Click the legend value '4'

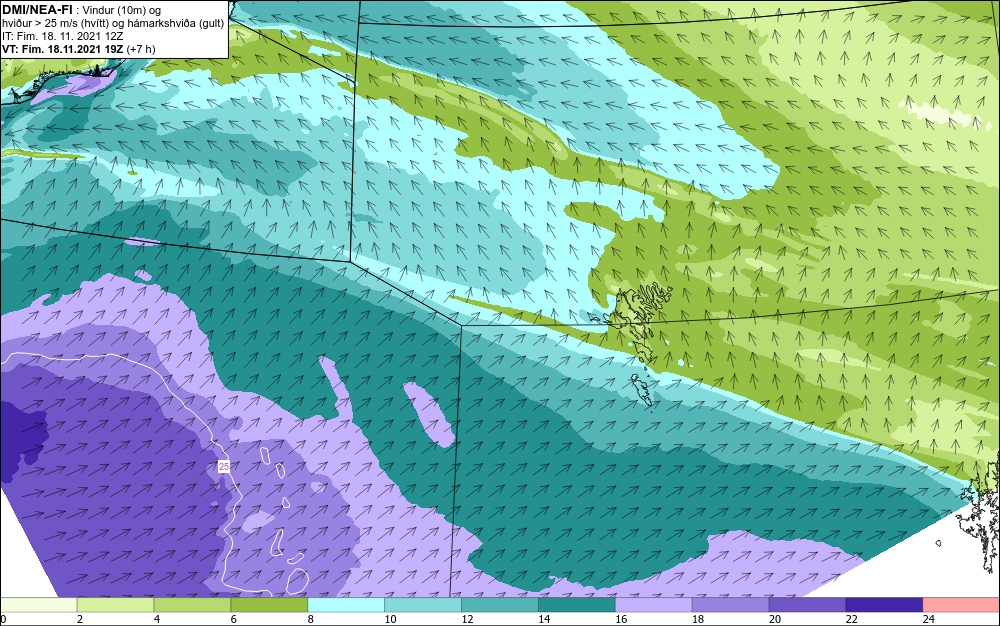(x=157, y=619)
